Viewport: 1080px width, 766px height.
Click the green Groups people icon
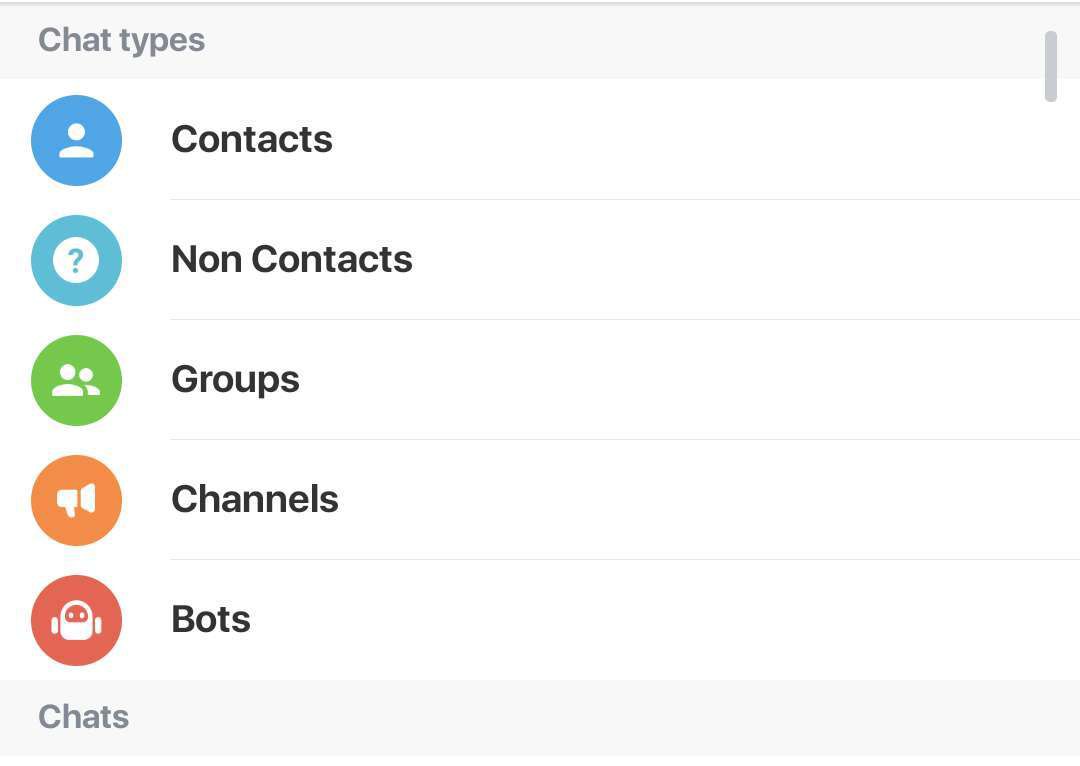click(x=76, y=380)
